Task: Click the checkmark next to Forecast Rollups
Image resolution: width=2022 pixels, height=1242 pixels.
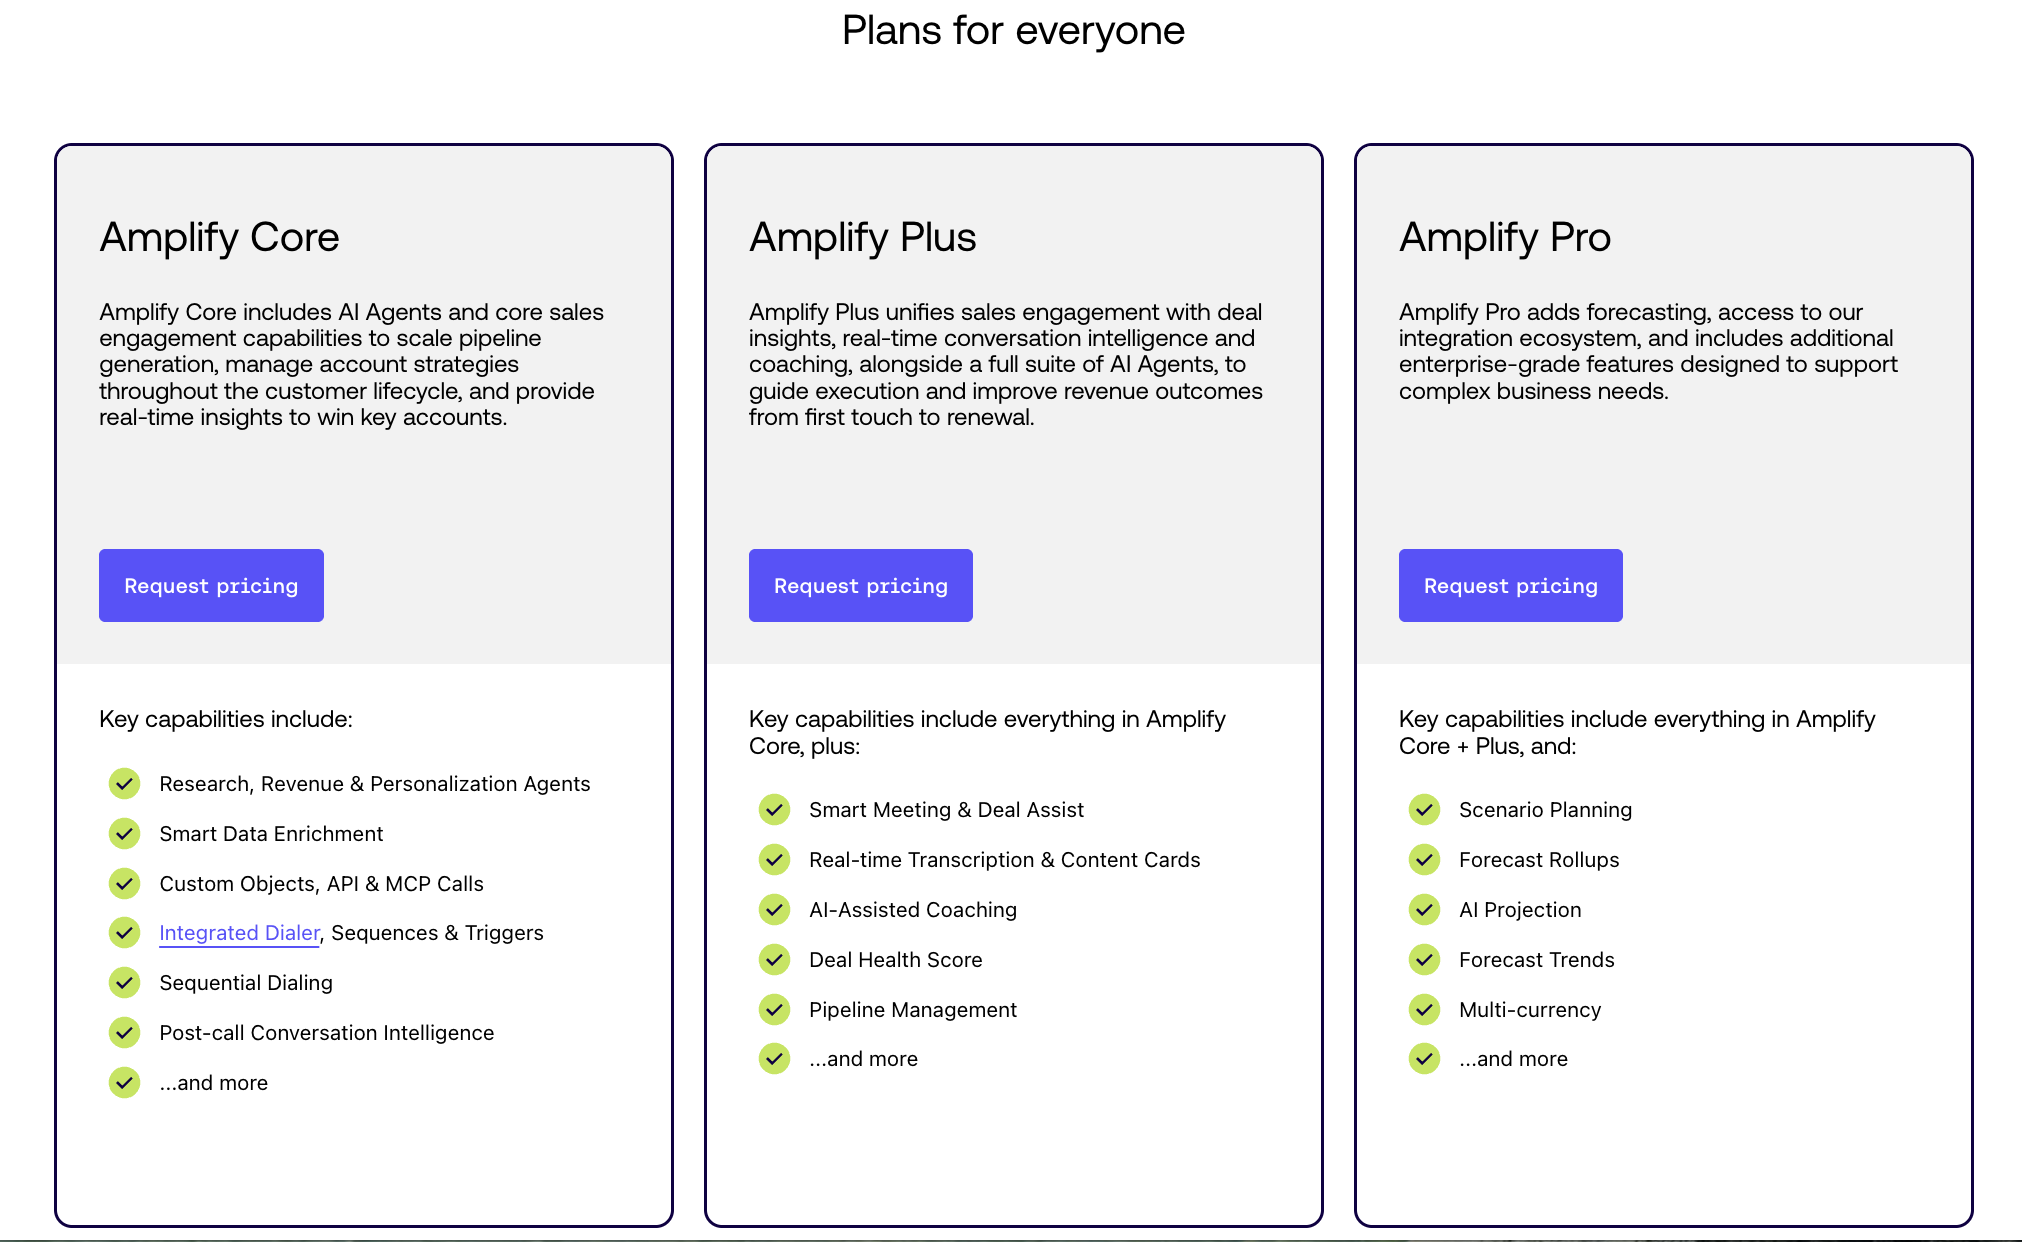Action: click(x=1423, y=859)
